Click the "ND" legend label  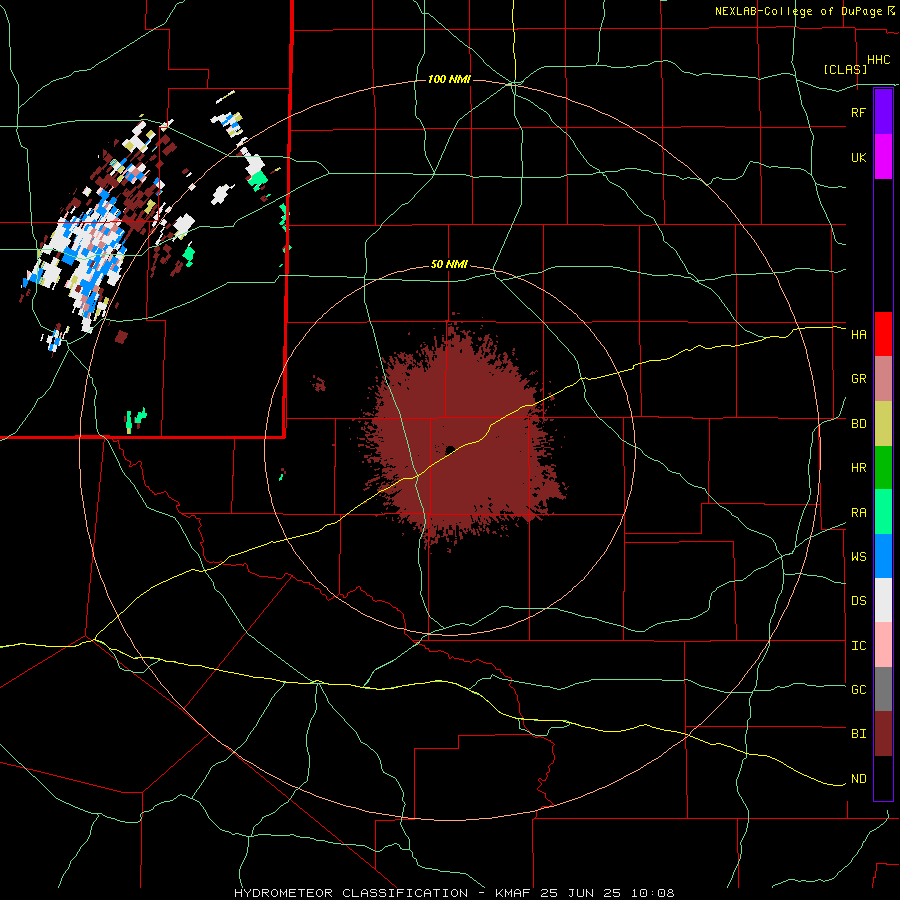point(858,779)
